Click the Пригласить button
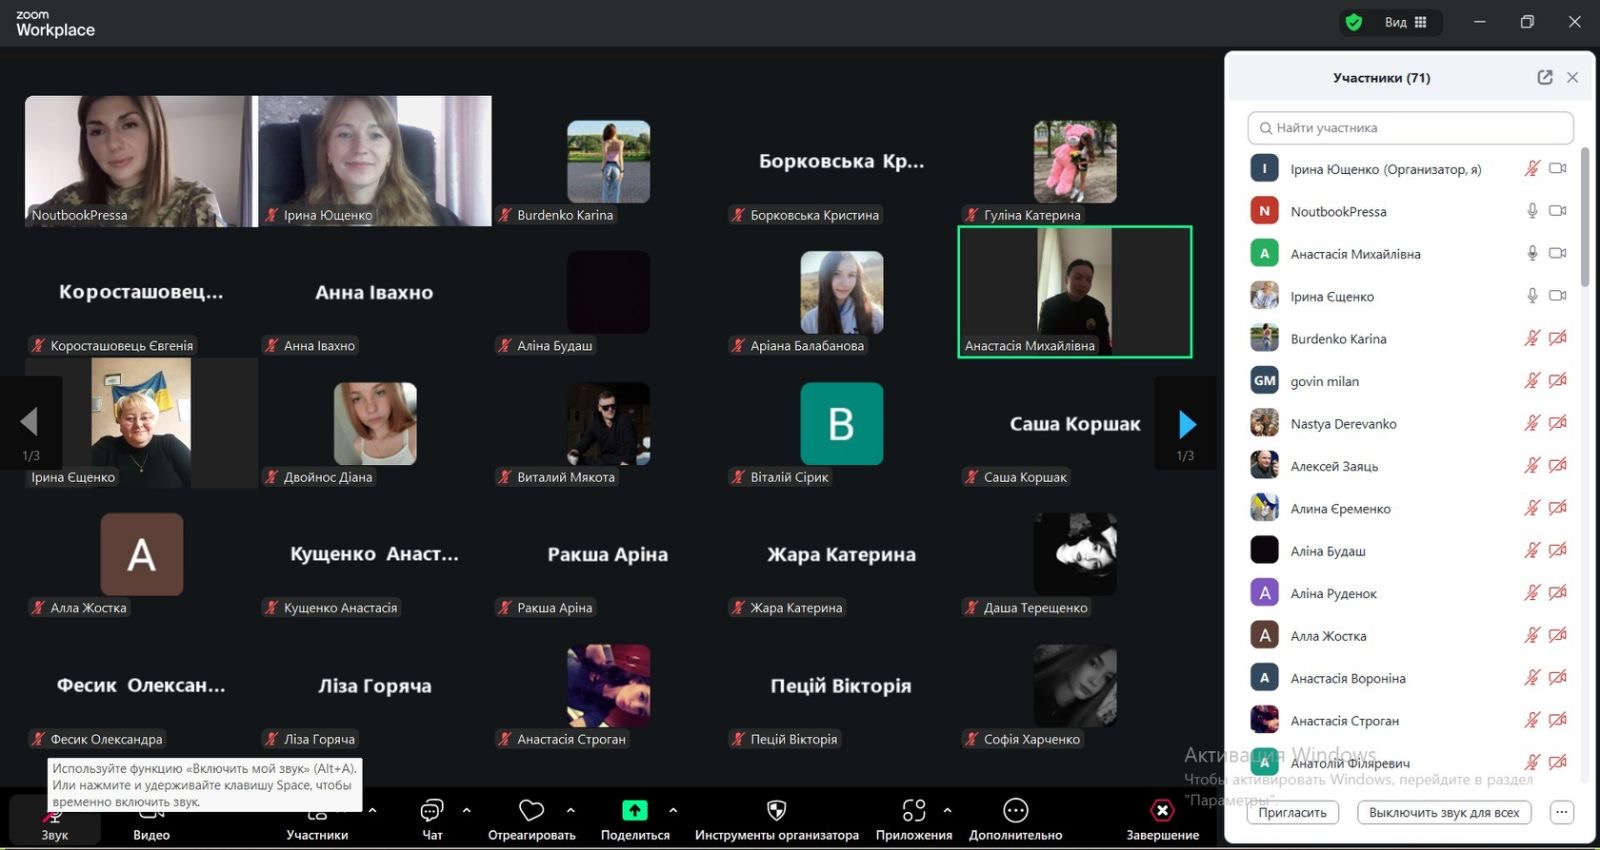Image resolution: width=1600 pixels, height=850 pixels. pyautogui.click(x=1292, y=813)
